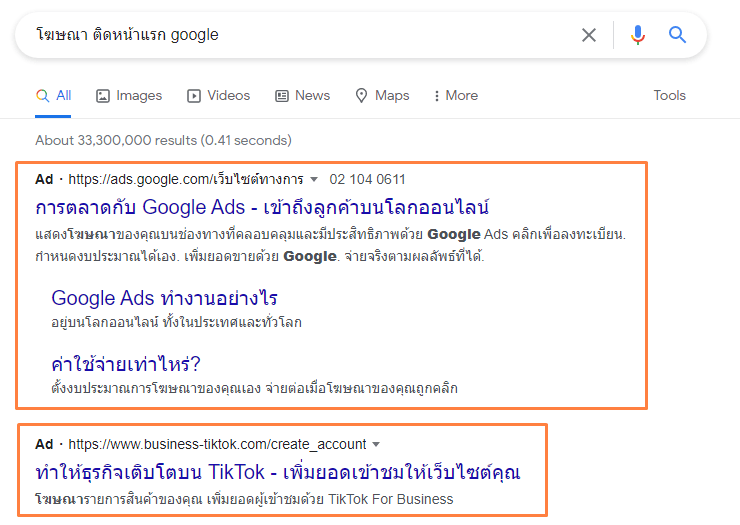Open the TikTok business ad headline link

tap(278, 472)
